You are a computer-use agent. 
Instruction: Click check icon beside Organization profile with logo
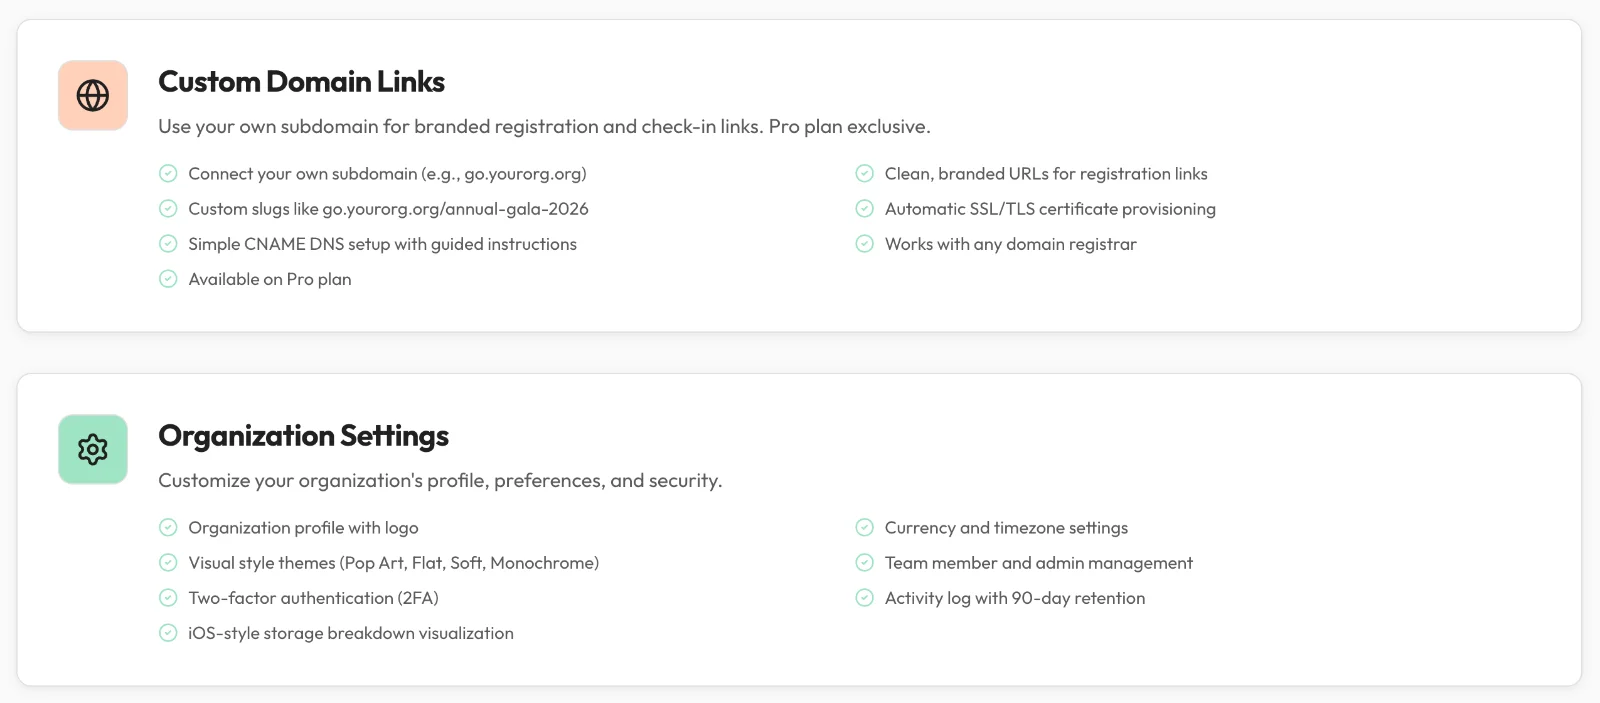[x=168, y=528]
